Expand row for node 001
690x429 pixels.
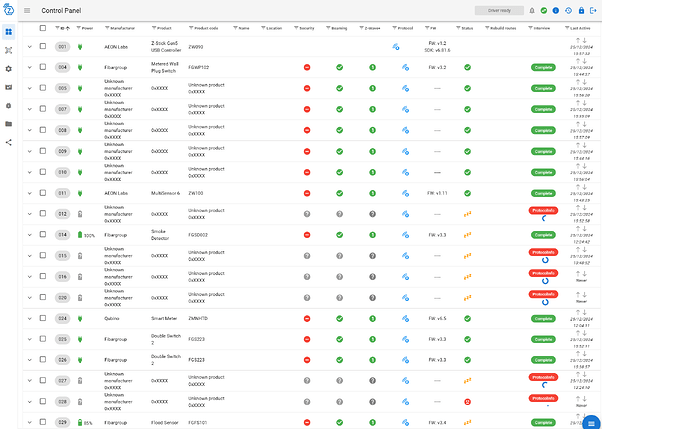(x=29, y=46)
